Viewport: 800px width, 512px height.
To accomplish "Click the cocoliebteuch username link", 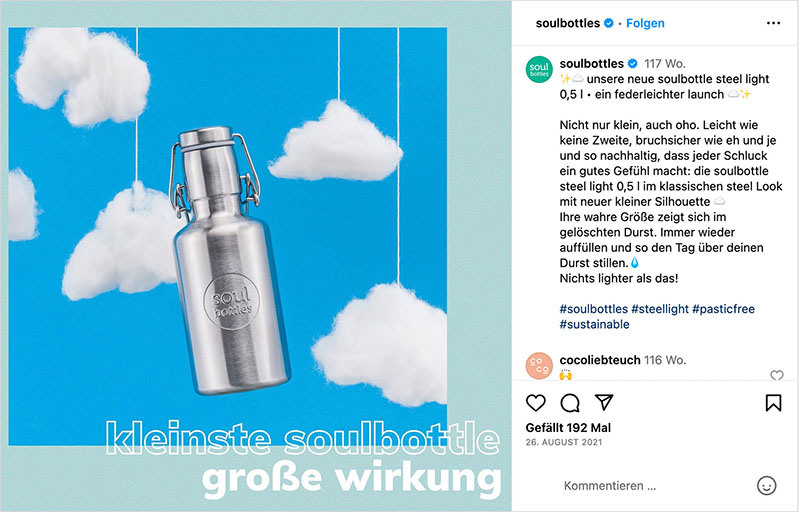I will 599,360.
